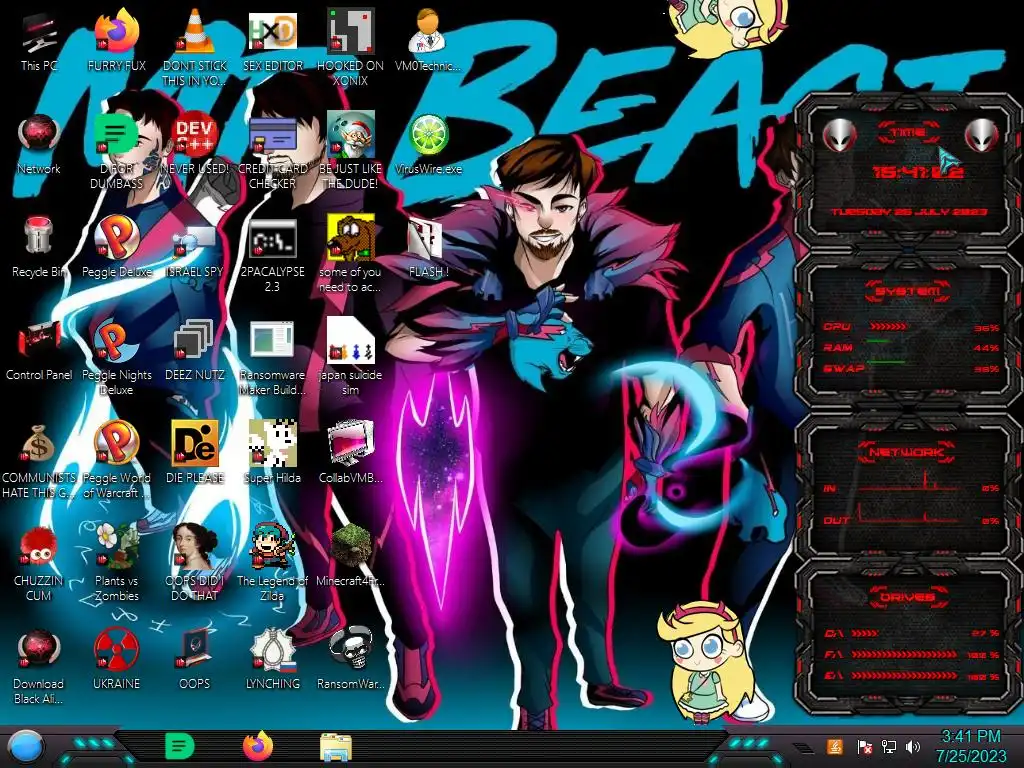Open the green pinned app on the taskbar

[x=180, y=746]
